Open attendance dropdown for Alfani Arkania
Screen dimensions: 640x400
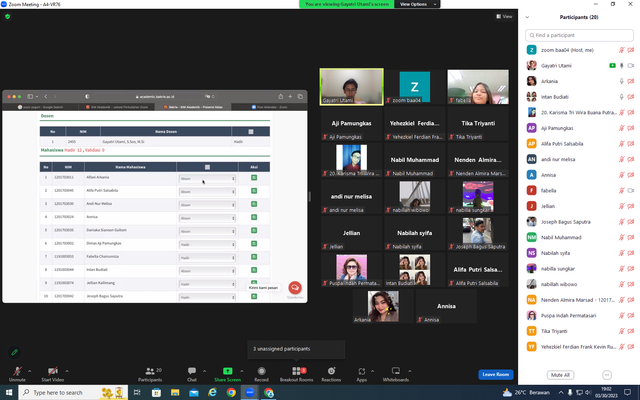pyautogui.click(x=207, y=178)
